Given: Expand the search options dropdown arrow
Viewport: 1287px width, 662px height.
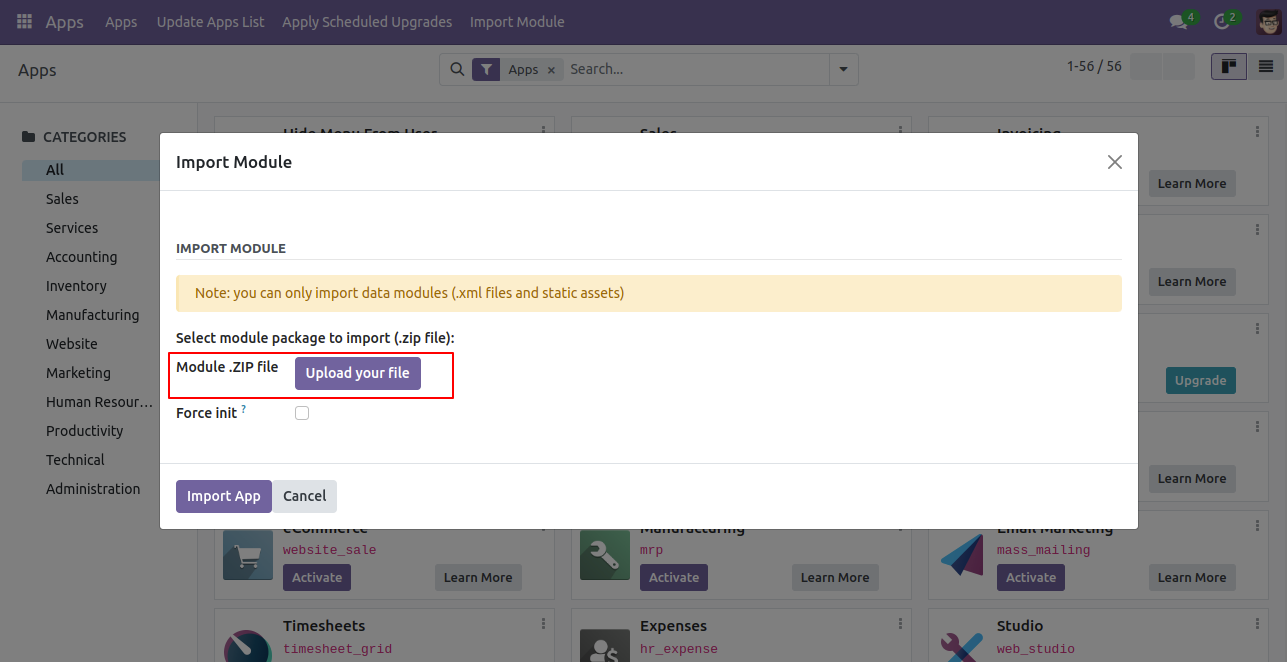Looking at the screenshot, I should pos(843,69).
